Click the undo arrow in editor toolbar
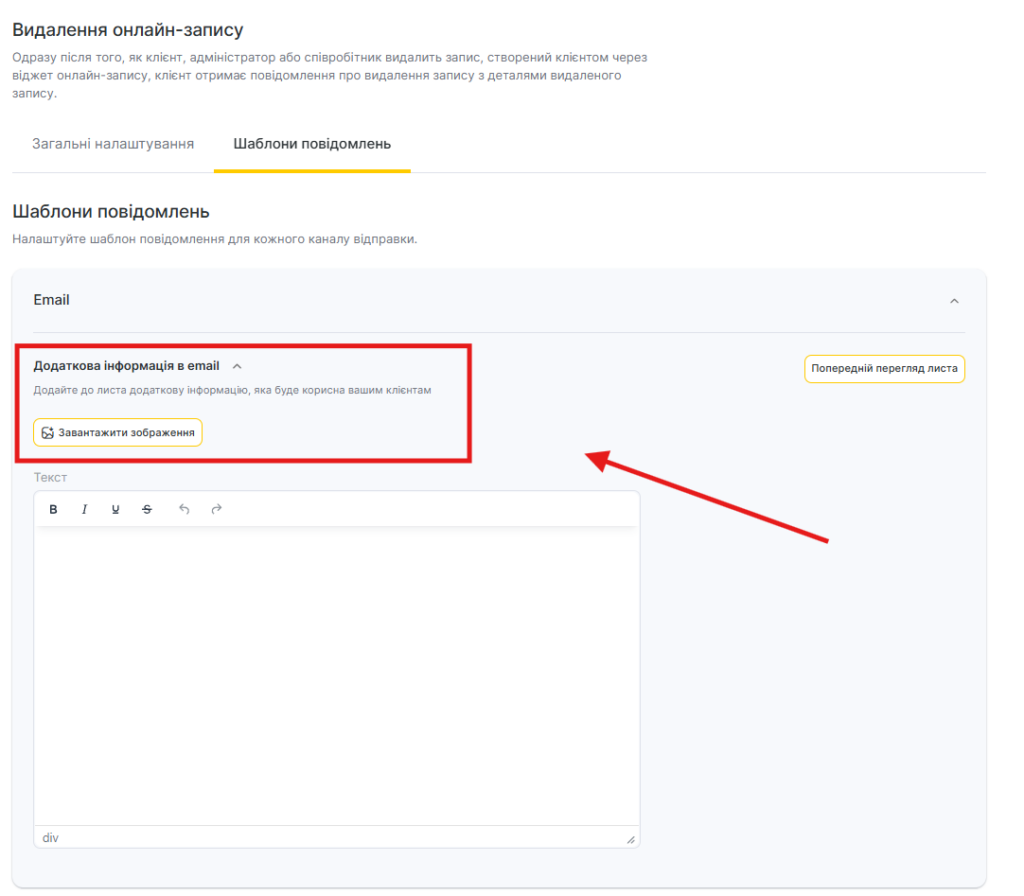Viewport: 1024px width, 896px height. click(184, 510)
